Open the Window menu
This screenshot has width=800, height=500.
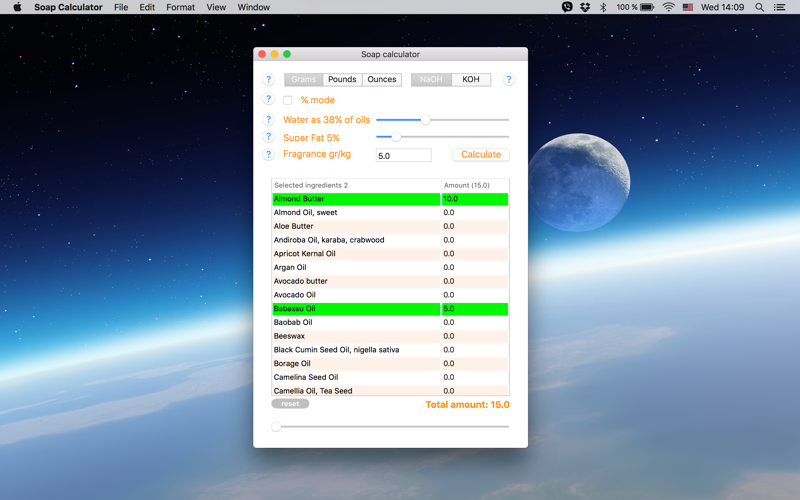tap(254, 7)
